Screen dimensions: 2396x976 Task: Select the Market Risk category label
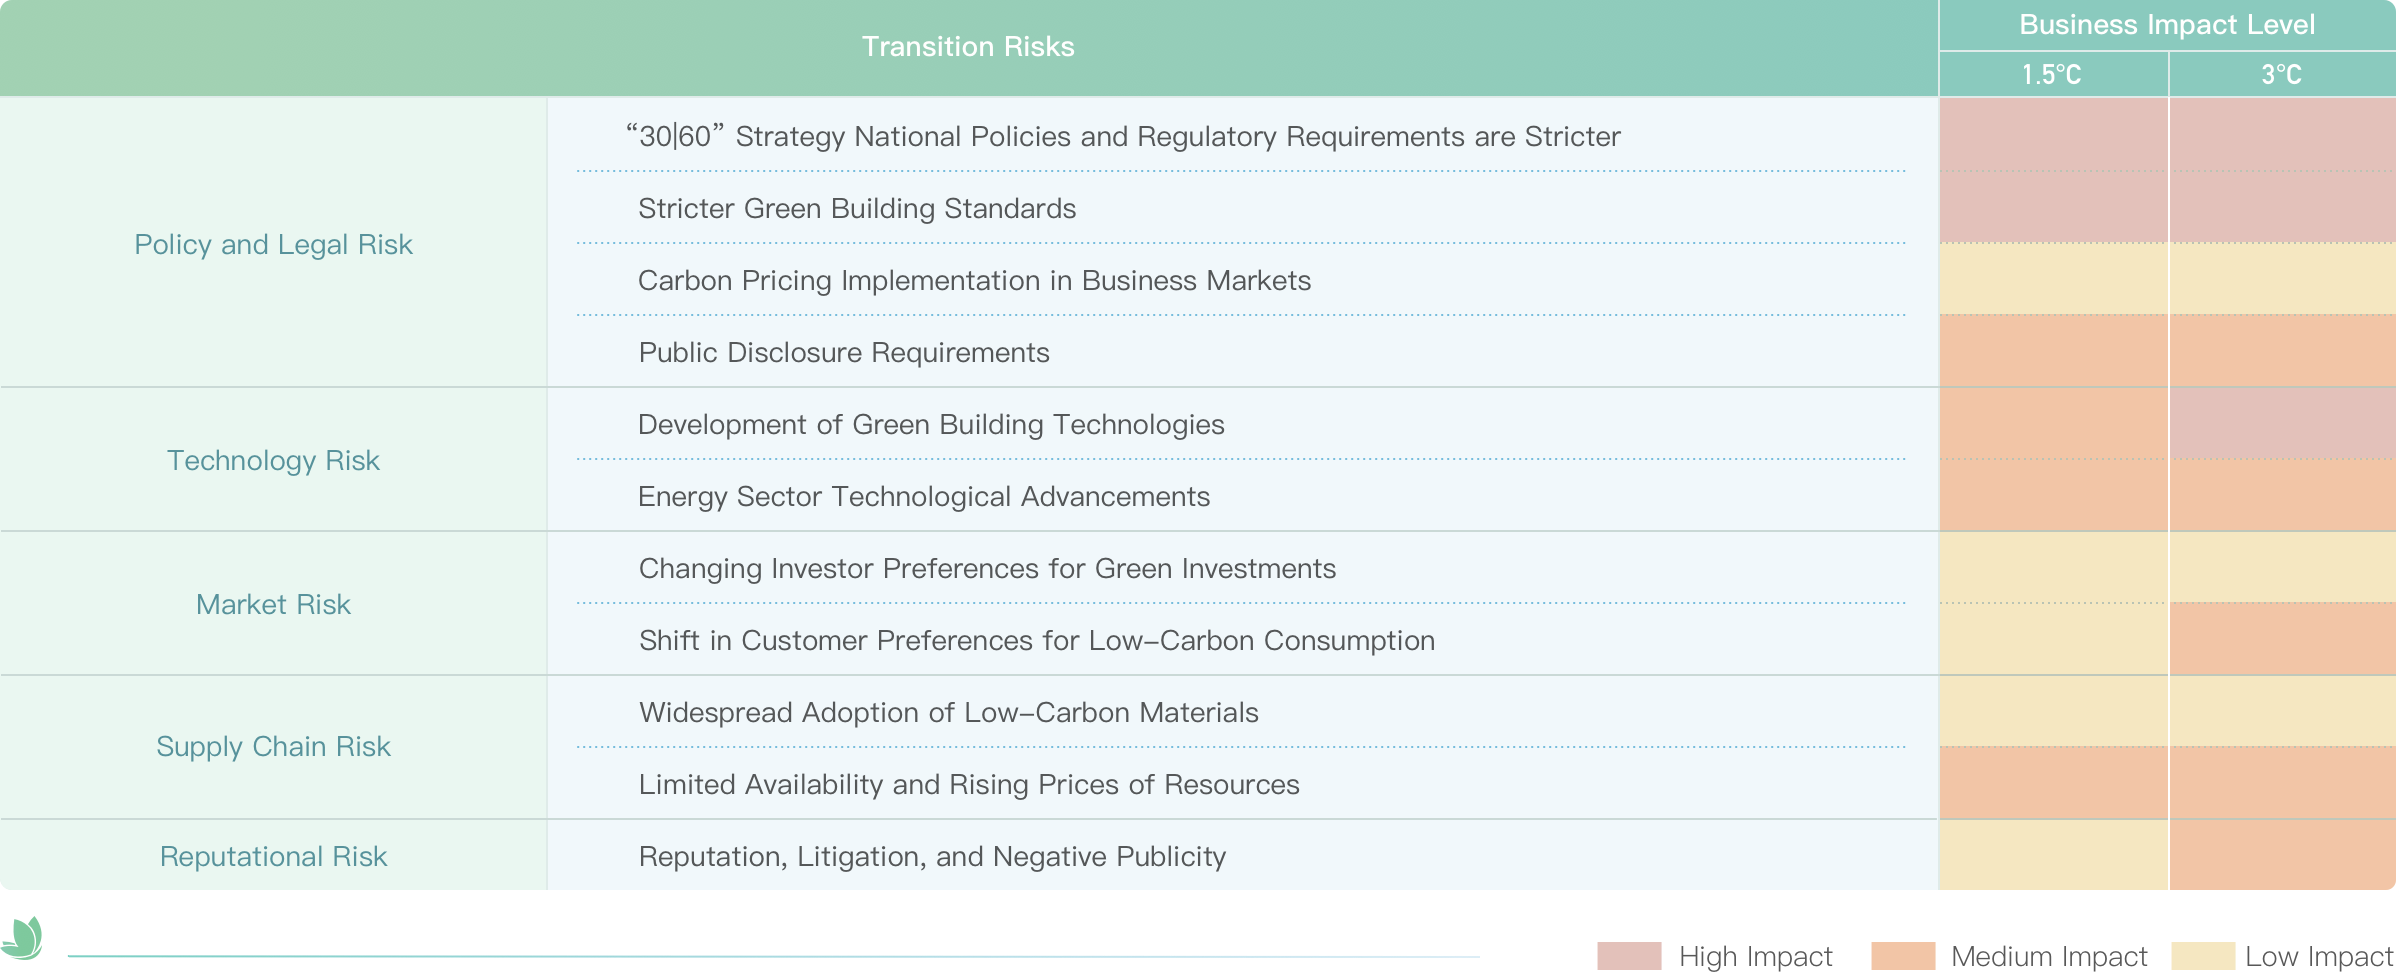[273, 604]
